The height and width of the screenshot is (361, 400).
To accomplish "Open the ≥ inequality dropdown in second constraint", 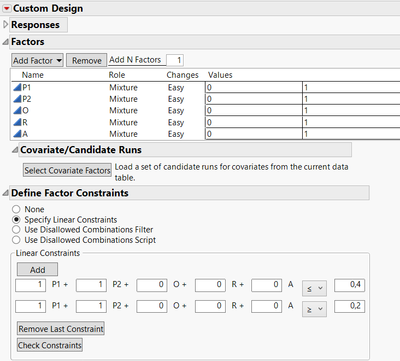I will tap(314, 309).
